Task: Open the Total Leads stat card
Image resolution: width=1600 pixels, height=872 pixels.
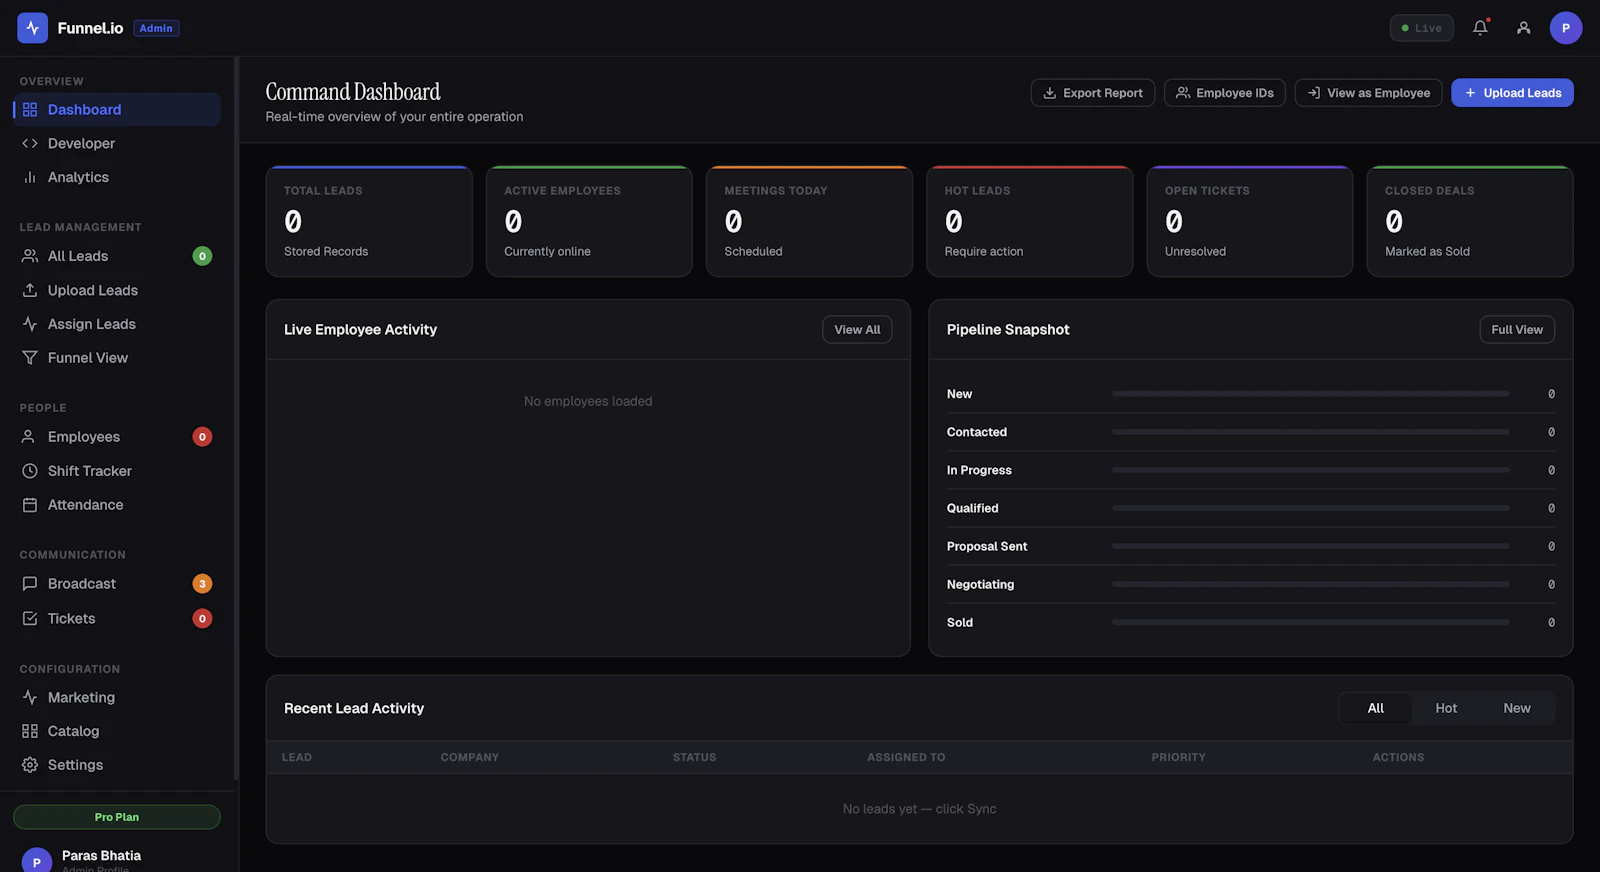Action: (369, 221)
